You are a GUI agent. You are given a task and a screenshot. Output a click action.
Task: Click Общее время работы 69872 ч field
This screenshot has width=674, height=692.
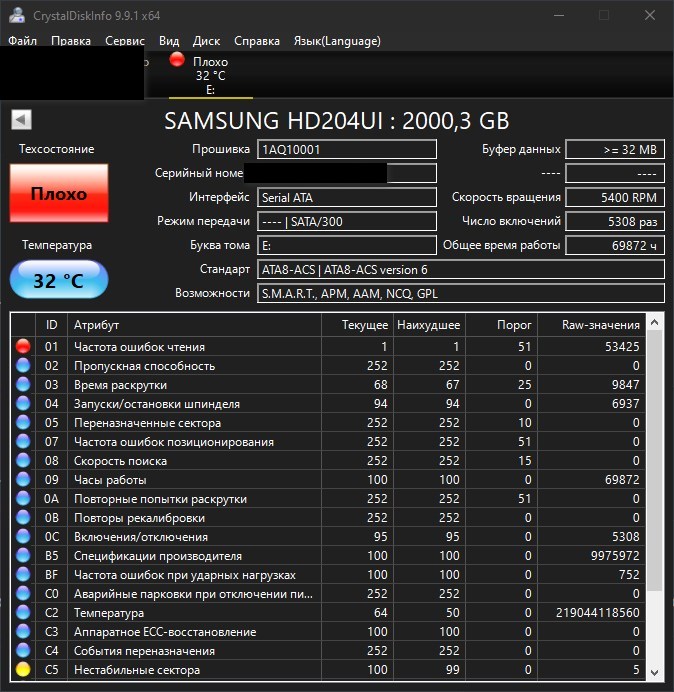click(x=615, y=245)
